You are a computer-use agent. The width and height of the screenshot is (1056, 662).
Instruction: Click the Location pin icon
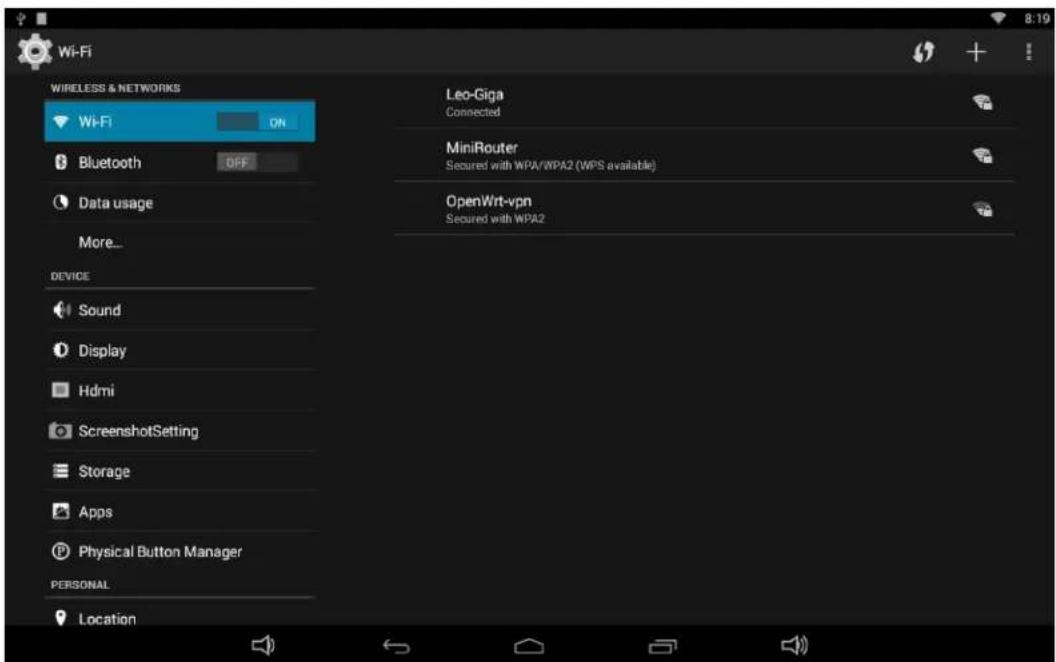61,618
